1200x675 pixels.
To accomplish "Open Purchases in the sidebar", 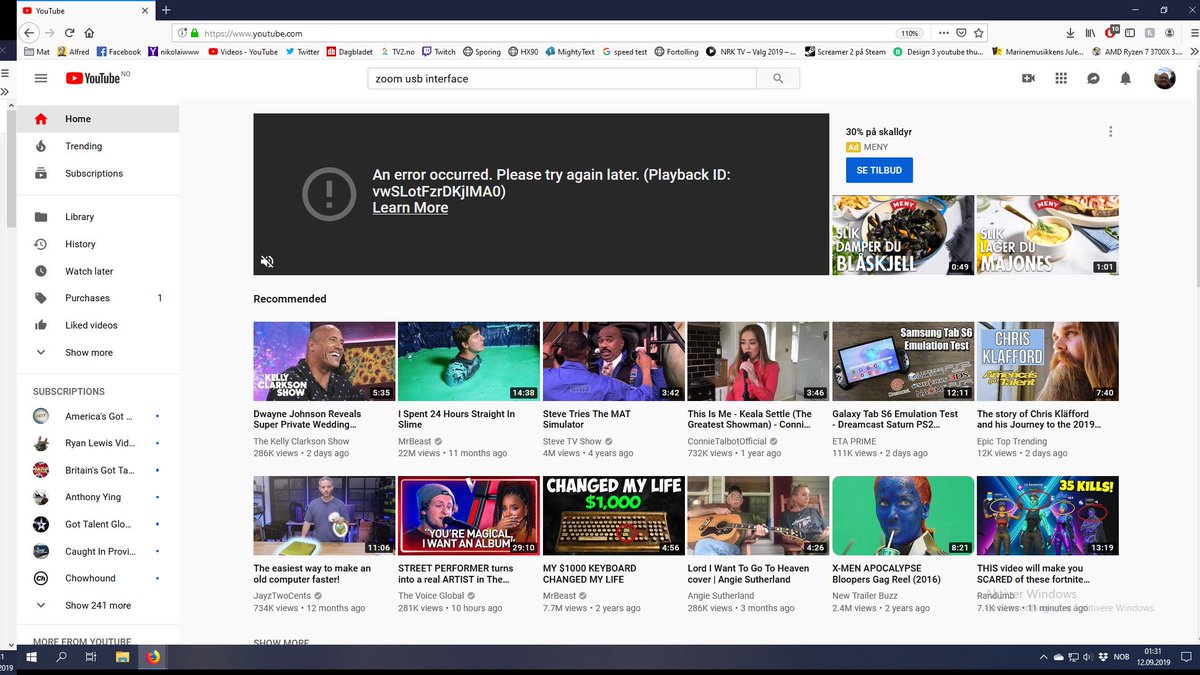I will click(x=98, y=298).
